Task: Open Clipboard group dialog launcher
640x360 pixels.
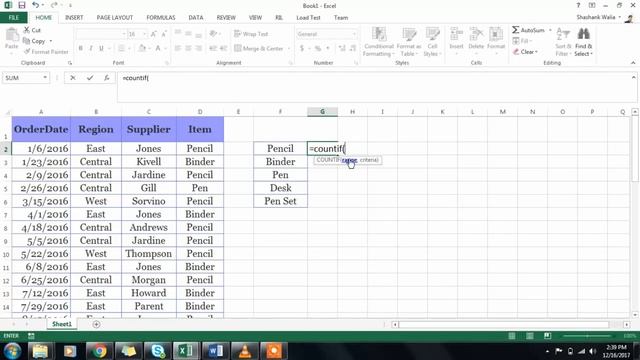Action: tap(70, 63)
